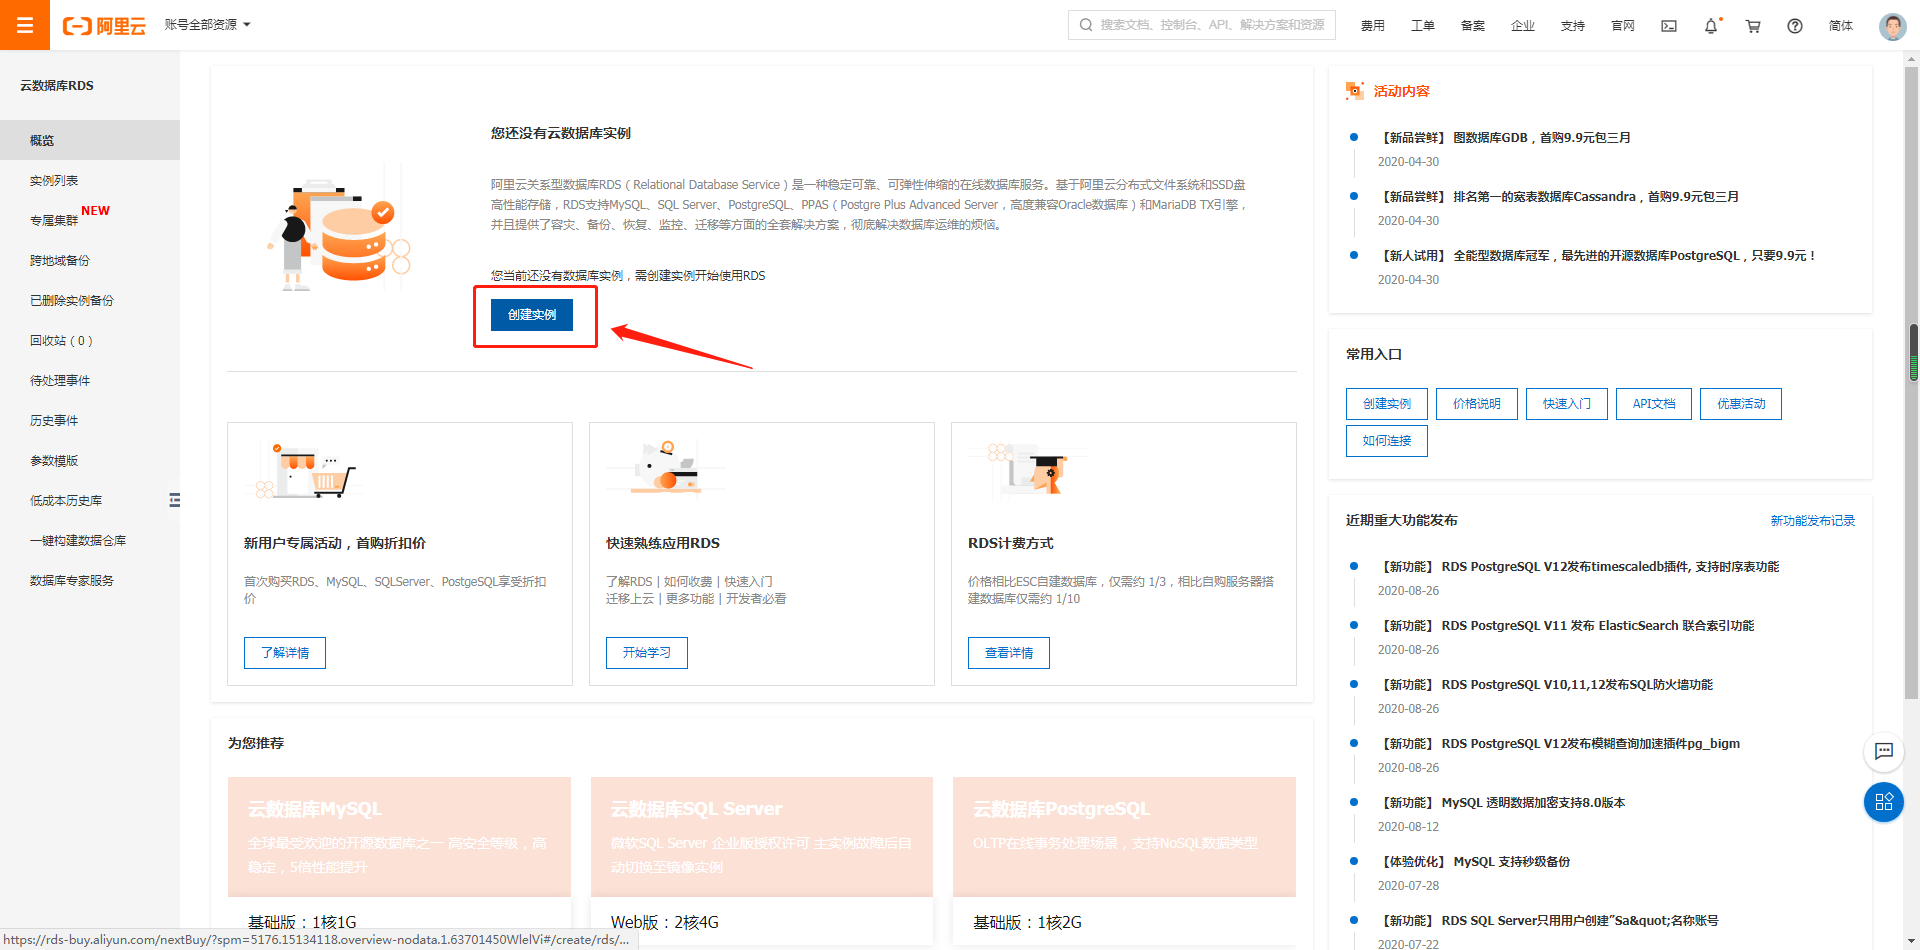This screenshot has height=950, width=1920.
Task: Open the 如何收费 link
Action: point(688,581)
